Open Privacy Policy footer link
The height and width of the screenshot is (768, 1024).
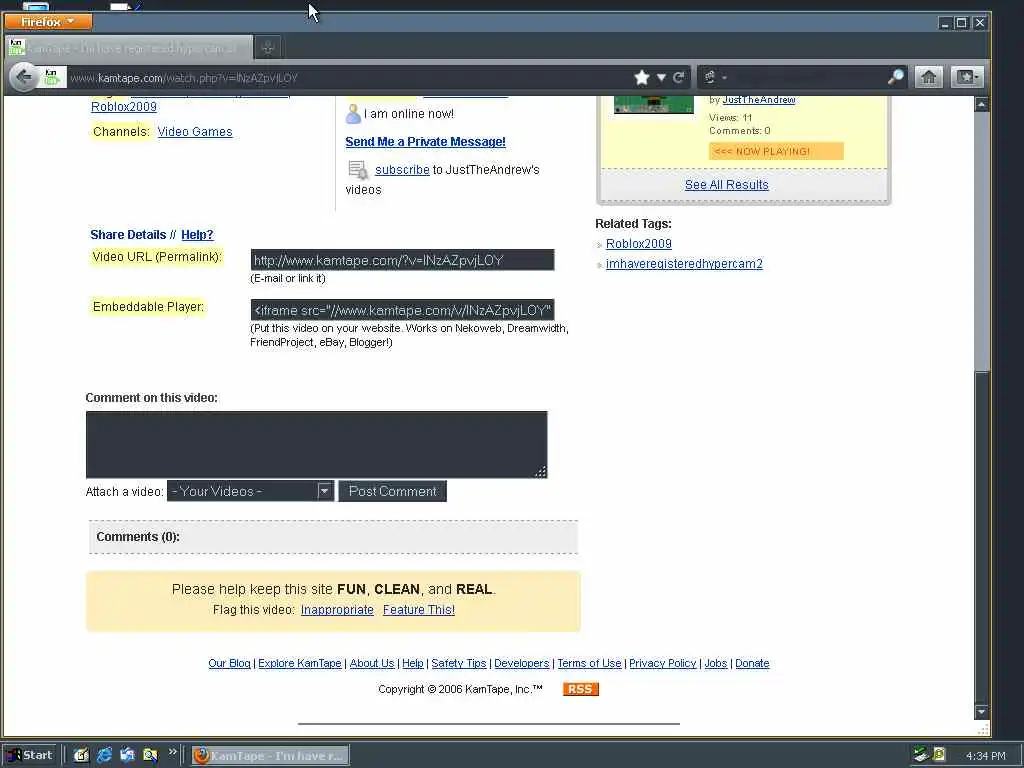point(662,664)
